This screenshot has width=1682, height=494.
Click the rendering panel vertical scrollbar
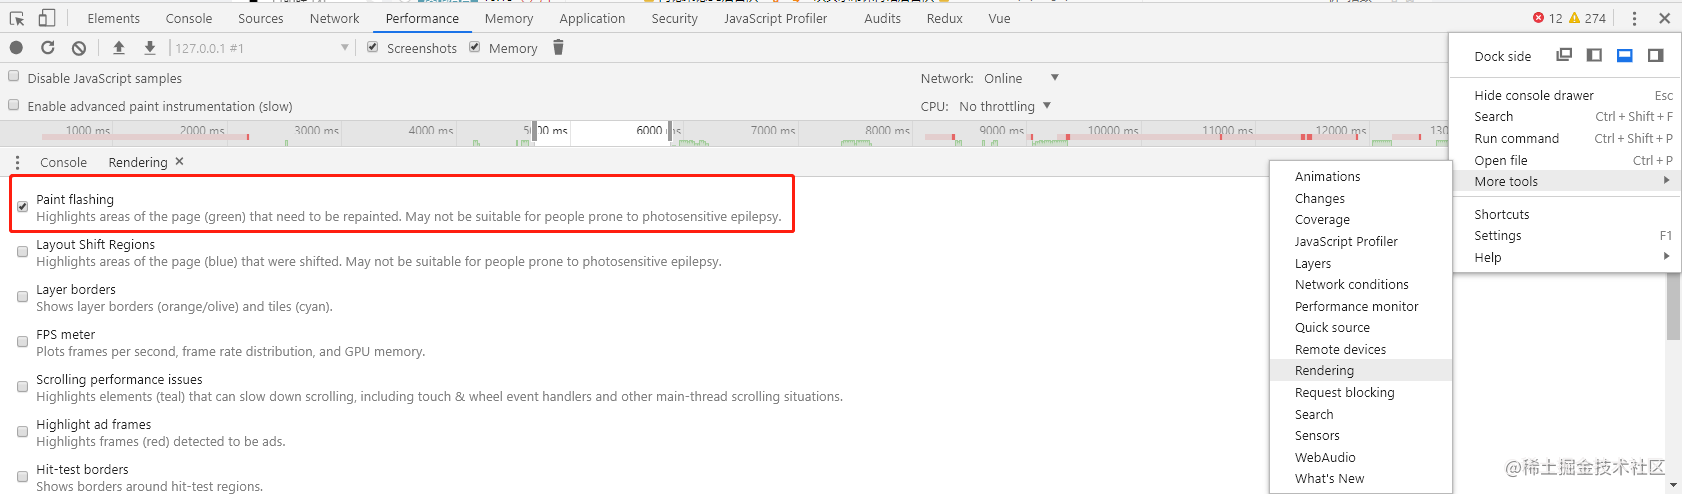coord(1673,305)
